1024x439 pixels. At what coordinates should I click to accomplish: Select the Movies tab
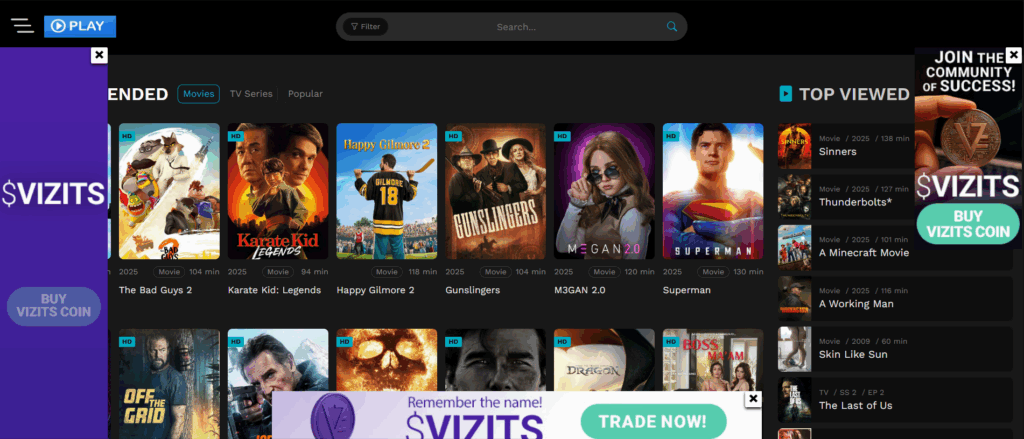pos(198,94)
